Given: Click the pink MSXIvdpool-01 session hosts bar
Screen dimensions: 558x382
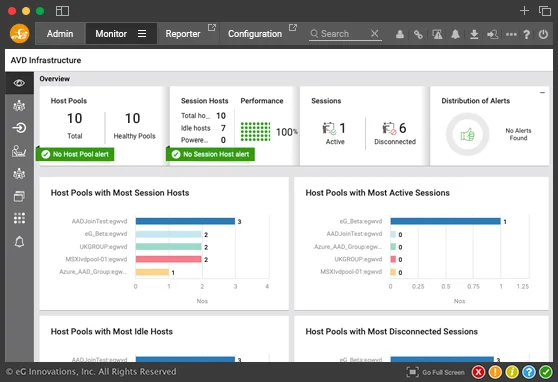Looking at the screenshot, I should point(169,259).
